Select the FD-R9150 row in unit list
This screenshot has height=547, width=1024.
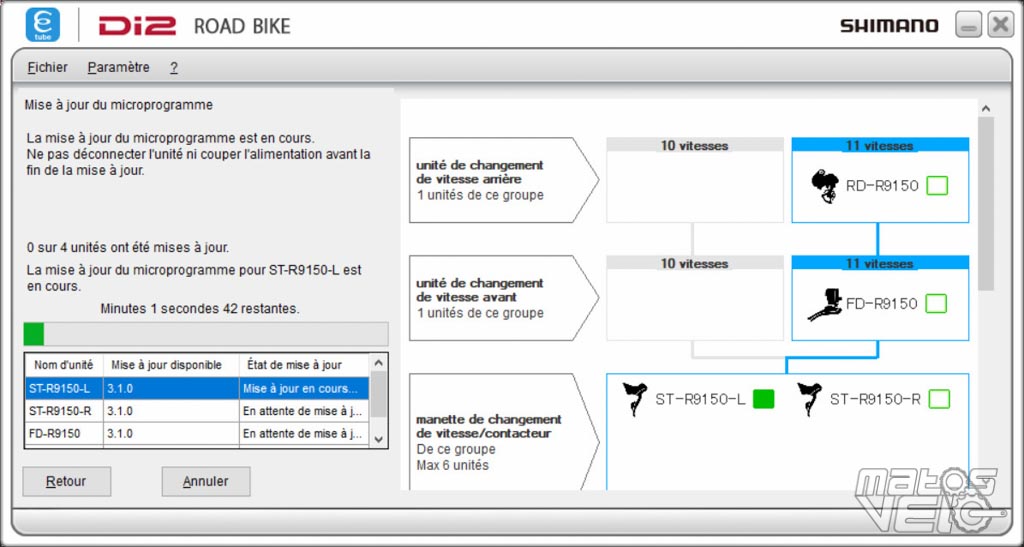tap(197, 433)
